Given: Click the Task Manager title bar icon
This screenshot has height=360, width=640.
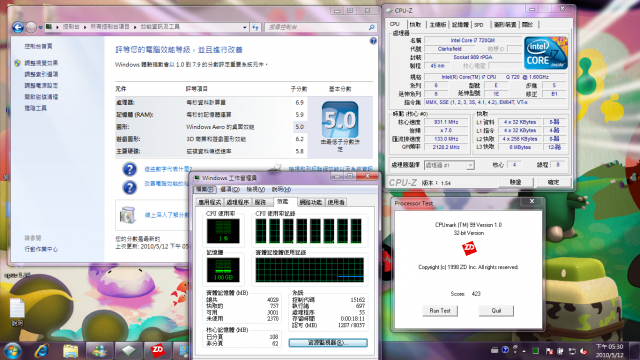Looking at the screenshot, I should (197, 178).
